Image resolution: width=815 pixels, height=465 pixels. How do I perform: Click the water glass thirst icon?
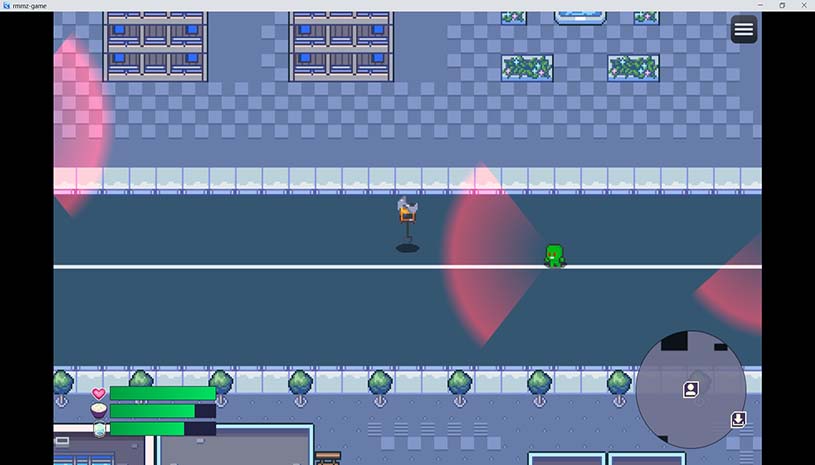[99, 429]
